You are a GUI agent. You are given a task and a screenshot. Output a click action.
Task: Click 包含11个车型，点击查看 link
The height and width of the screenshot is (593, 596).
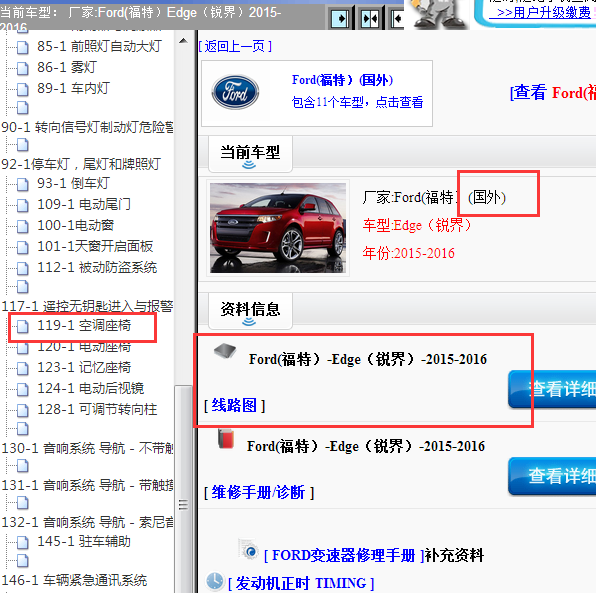pyautogui.click(x=357, y=102)
